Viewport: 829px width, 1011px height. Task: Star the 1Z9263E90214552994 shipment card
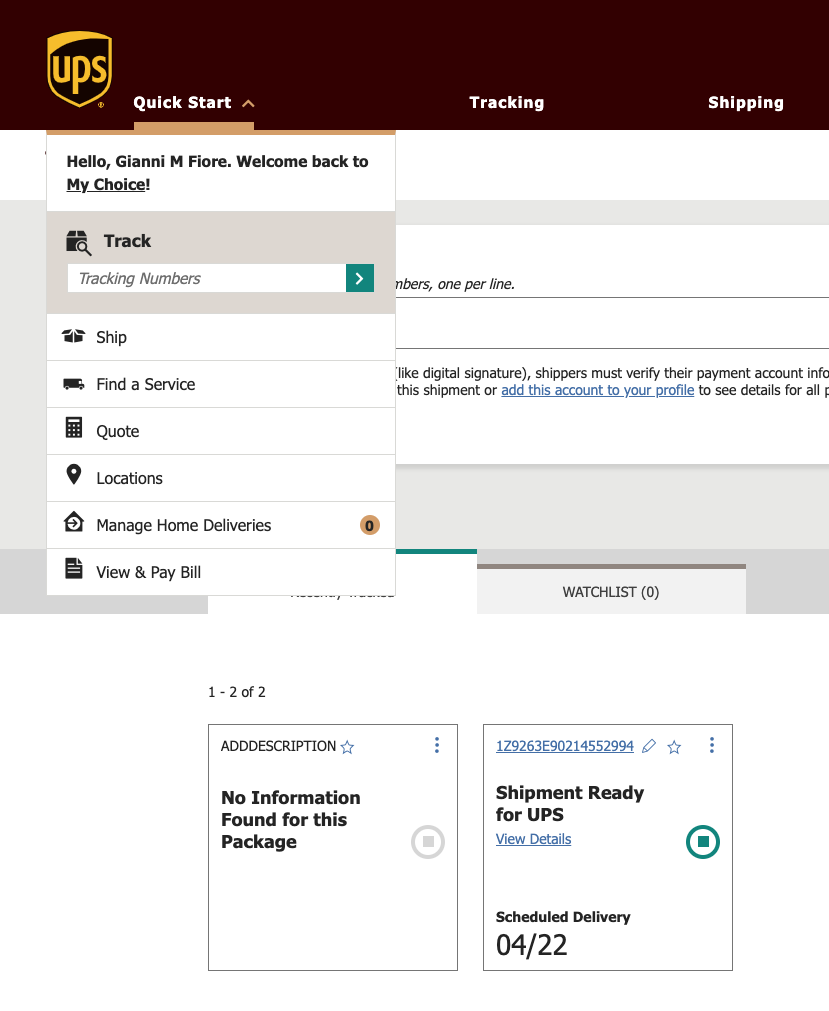(674, 747)
